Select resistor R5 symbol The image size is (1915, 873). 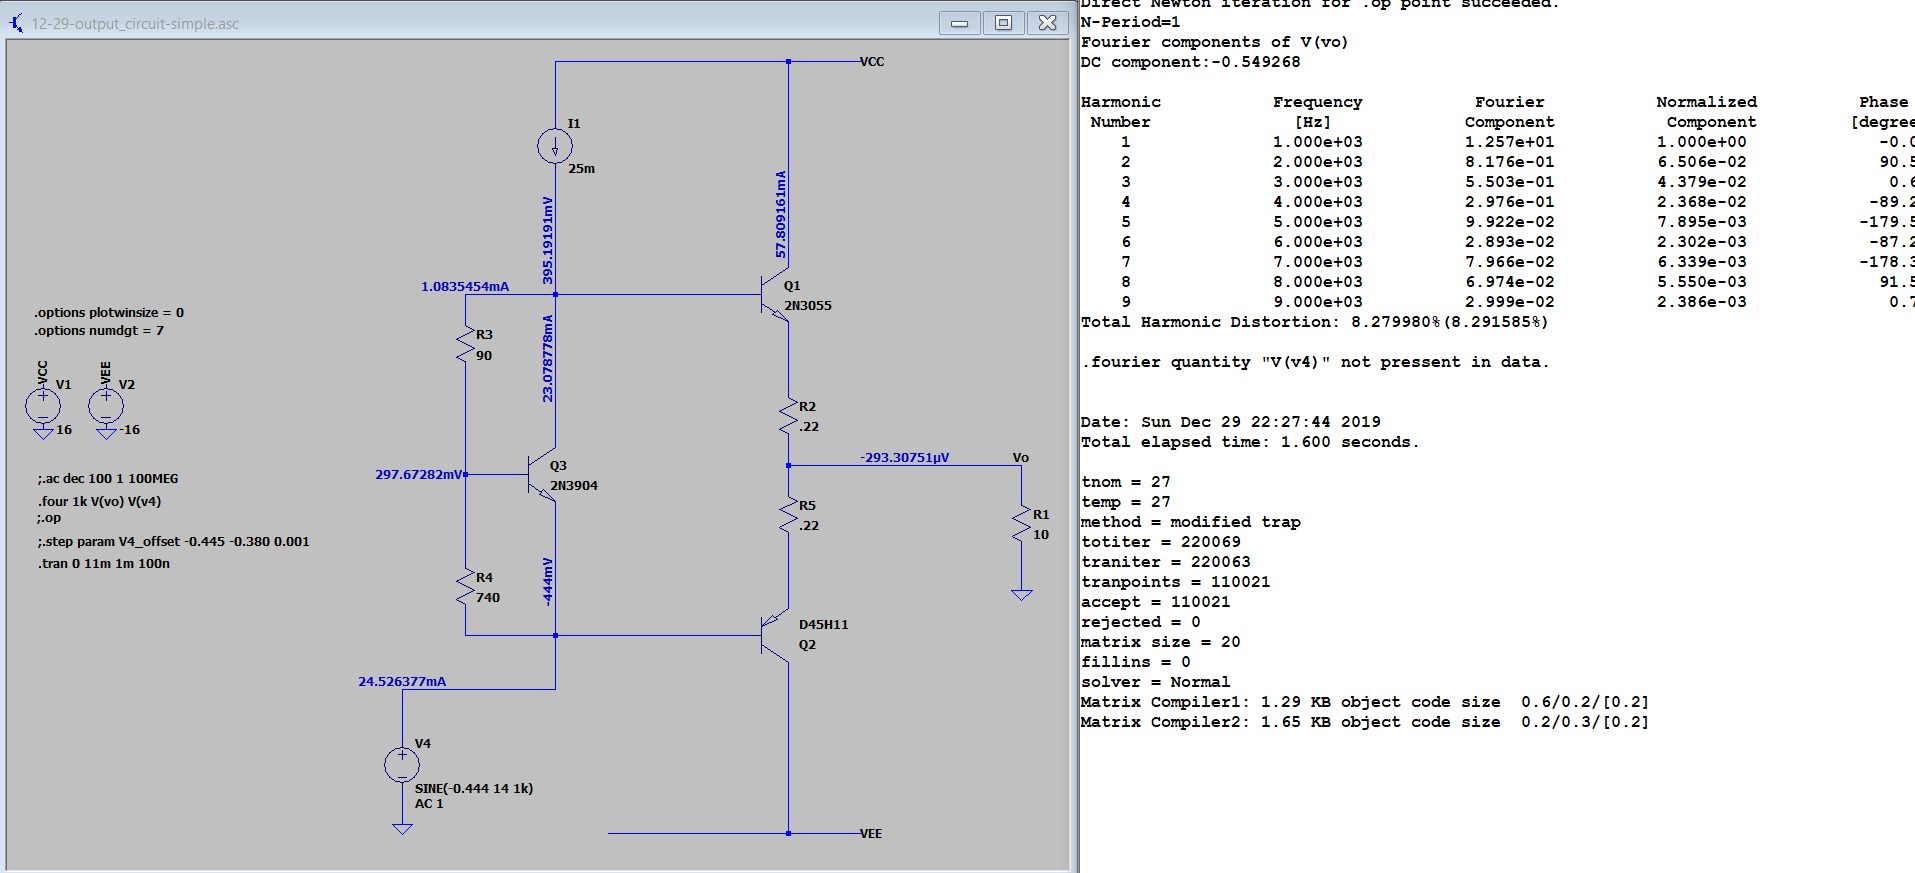tap(788, 515)
